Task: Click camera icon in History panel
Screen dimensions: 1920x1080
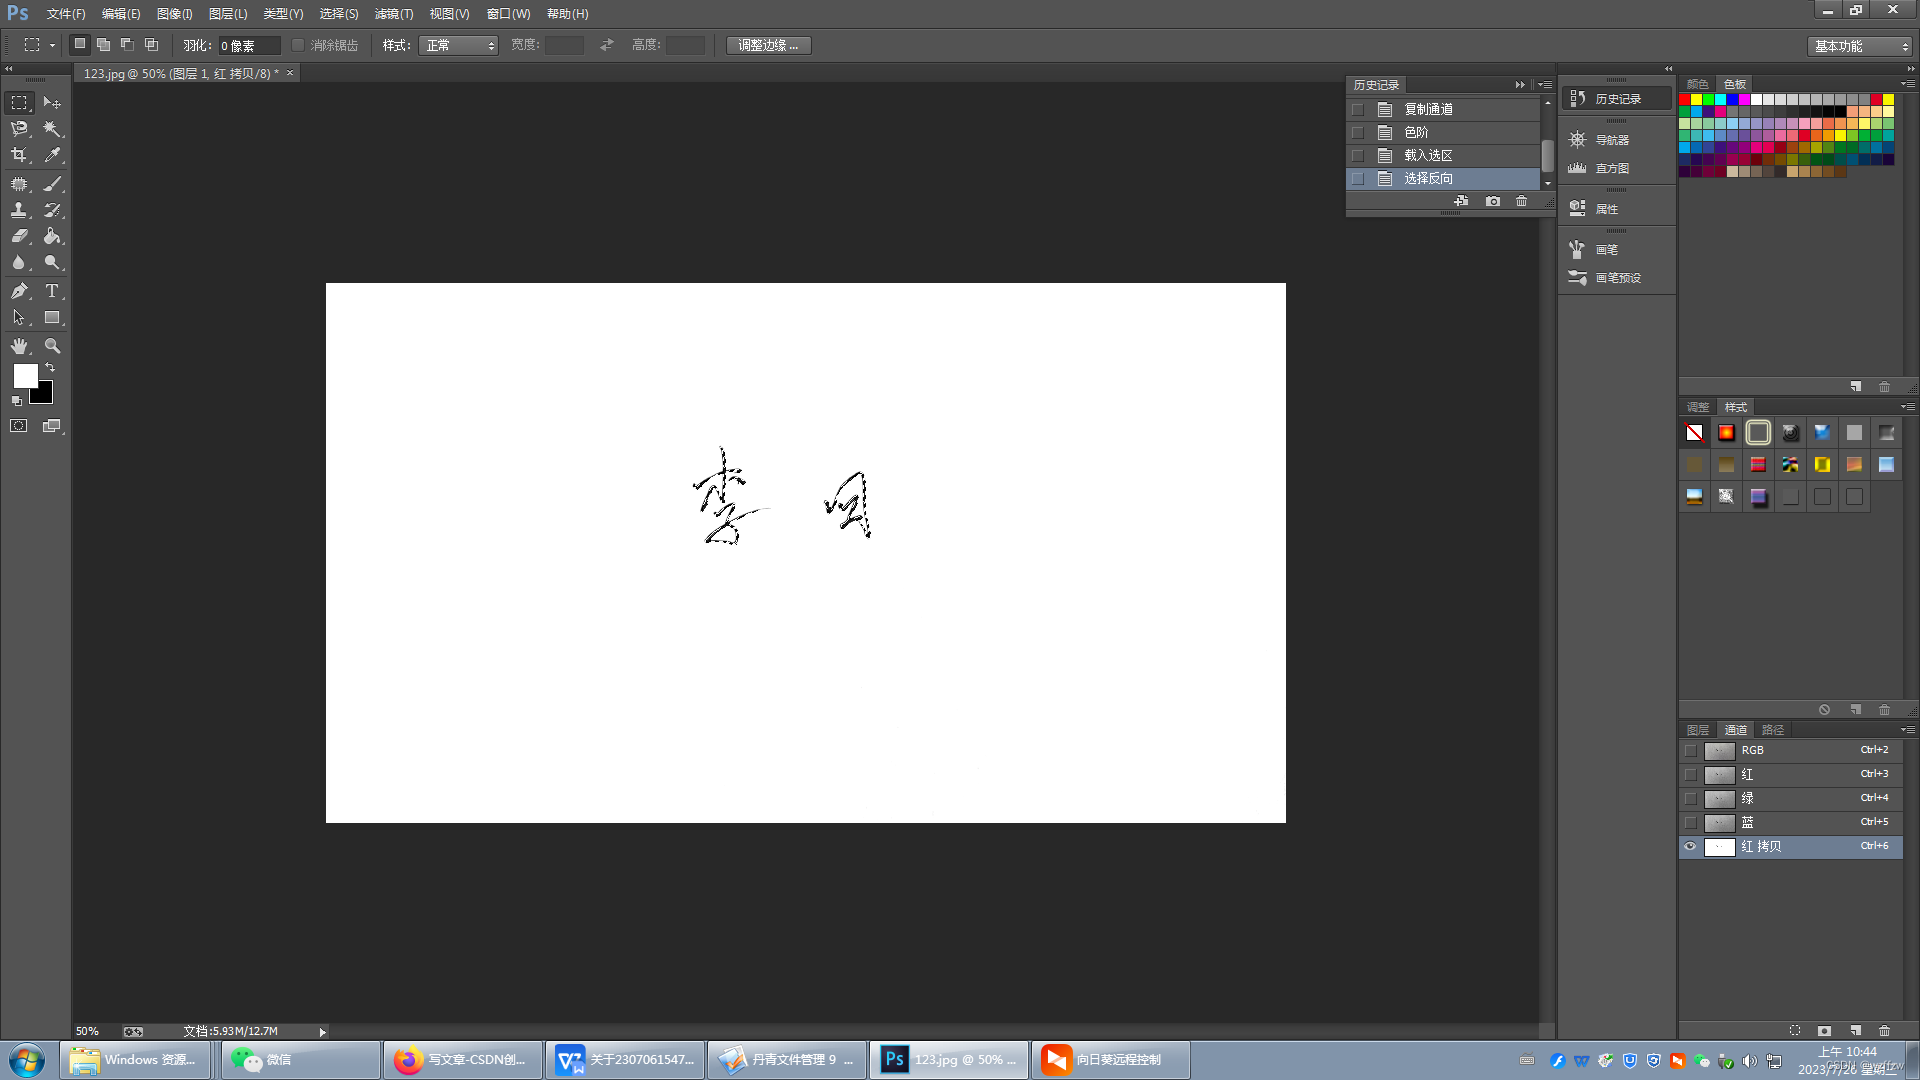Action: (1493, 201)
